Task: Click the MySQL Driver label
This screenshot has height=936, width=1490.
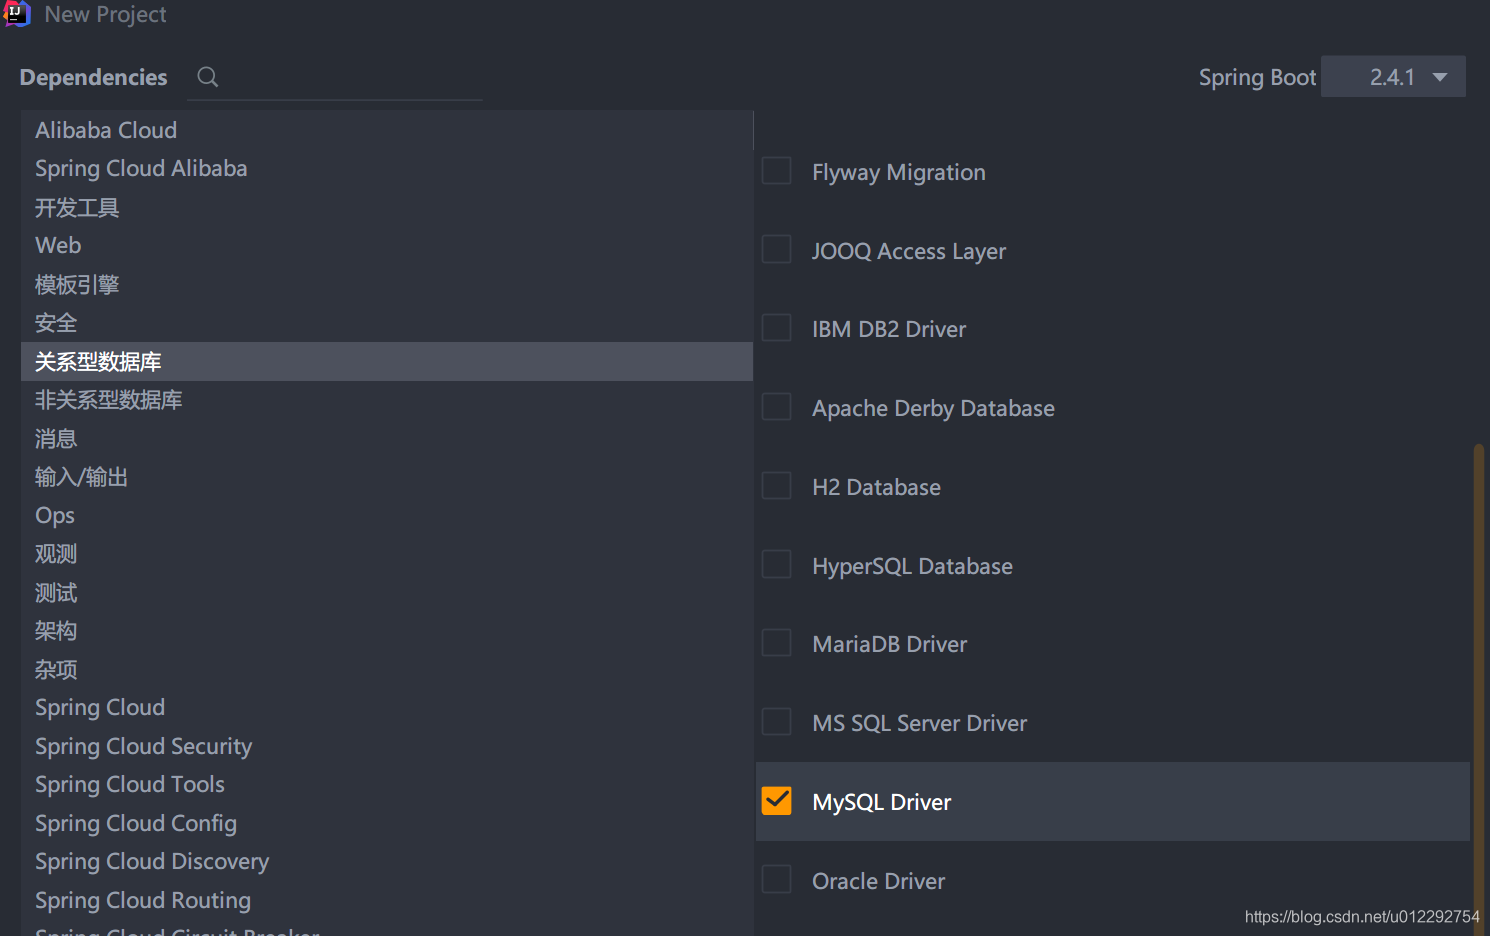Action: pos(881,802)
